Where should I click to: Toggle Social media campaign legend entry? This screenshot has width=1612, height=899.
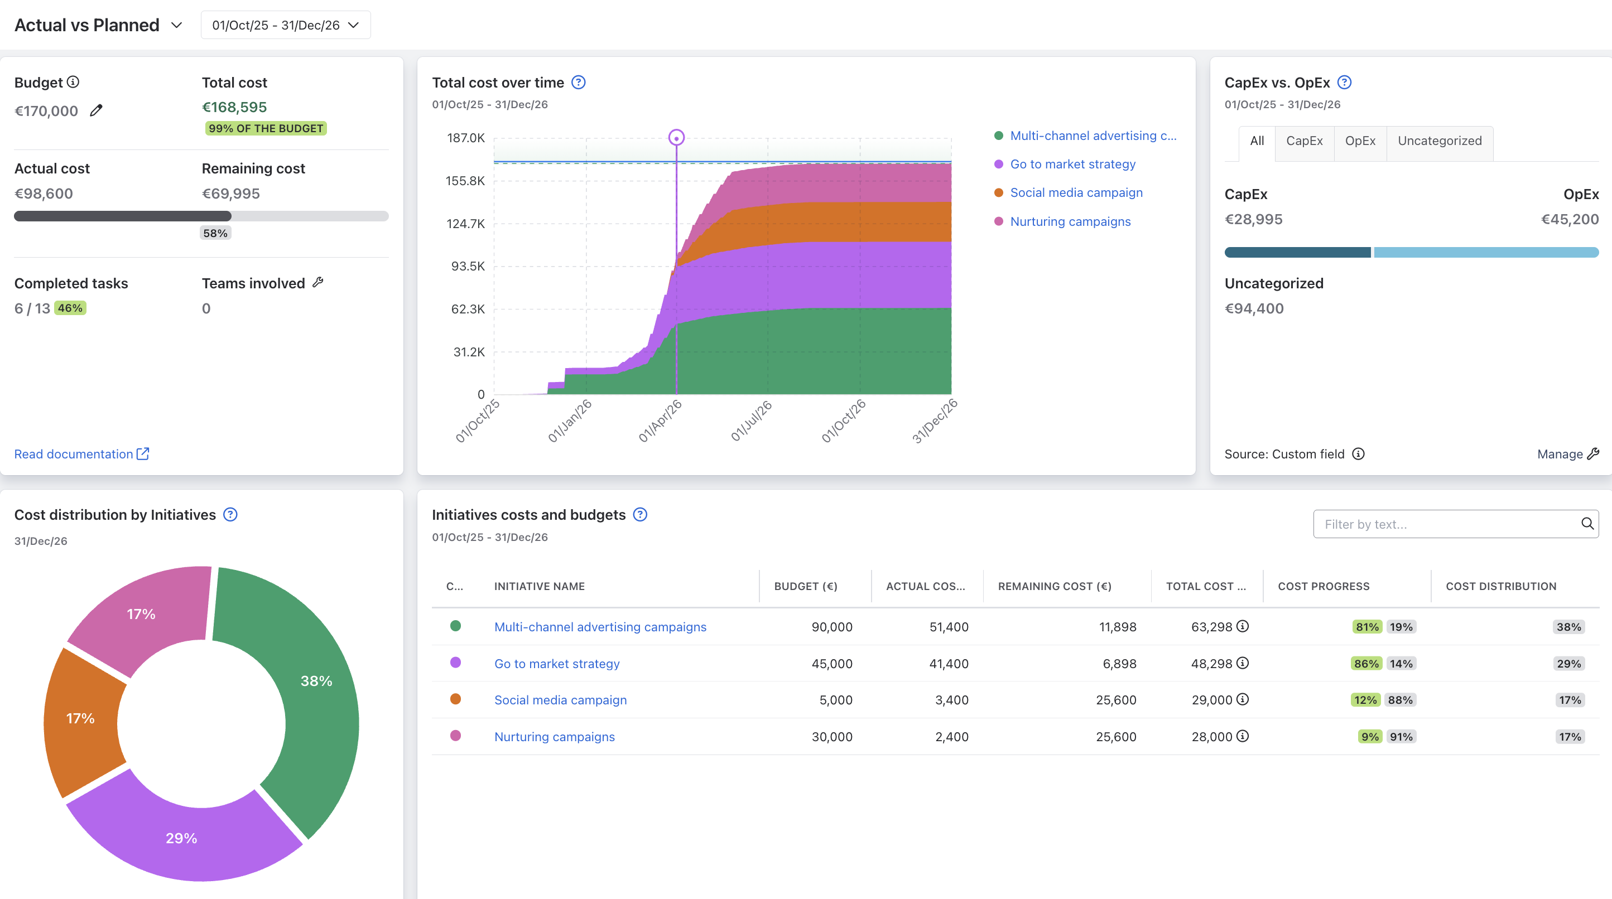(x=1068, y=193)
